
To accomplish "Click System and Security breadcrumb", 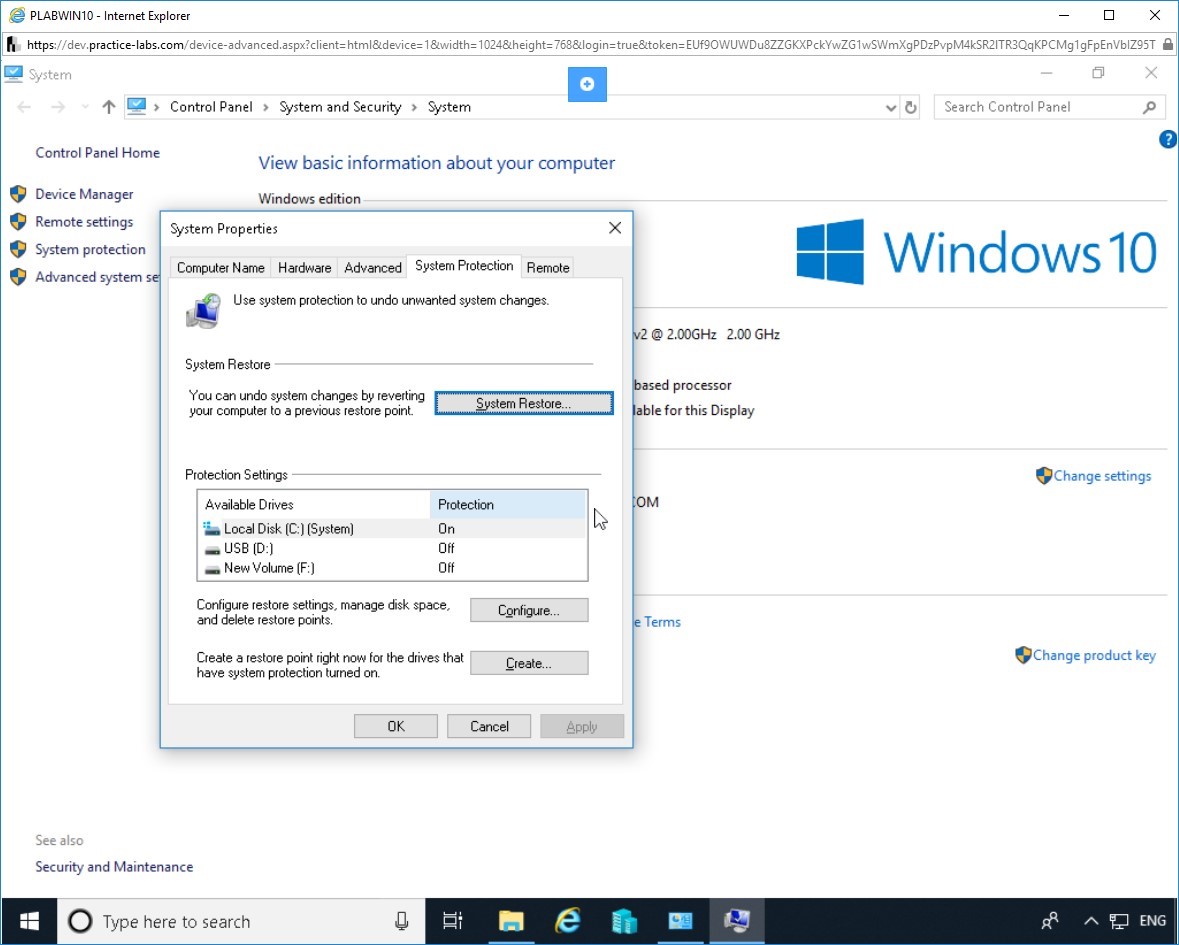I will point(340,107).
